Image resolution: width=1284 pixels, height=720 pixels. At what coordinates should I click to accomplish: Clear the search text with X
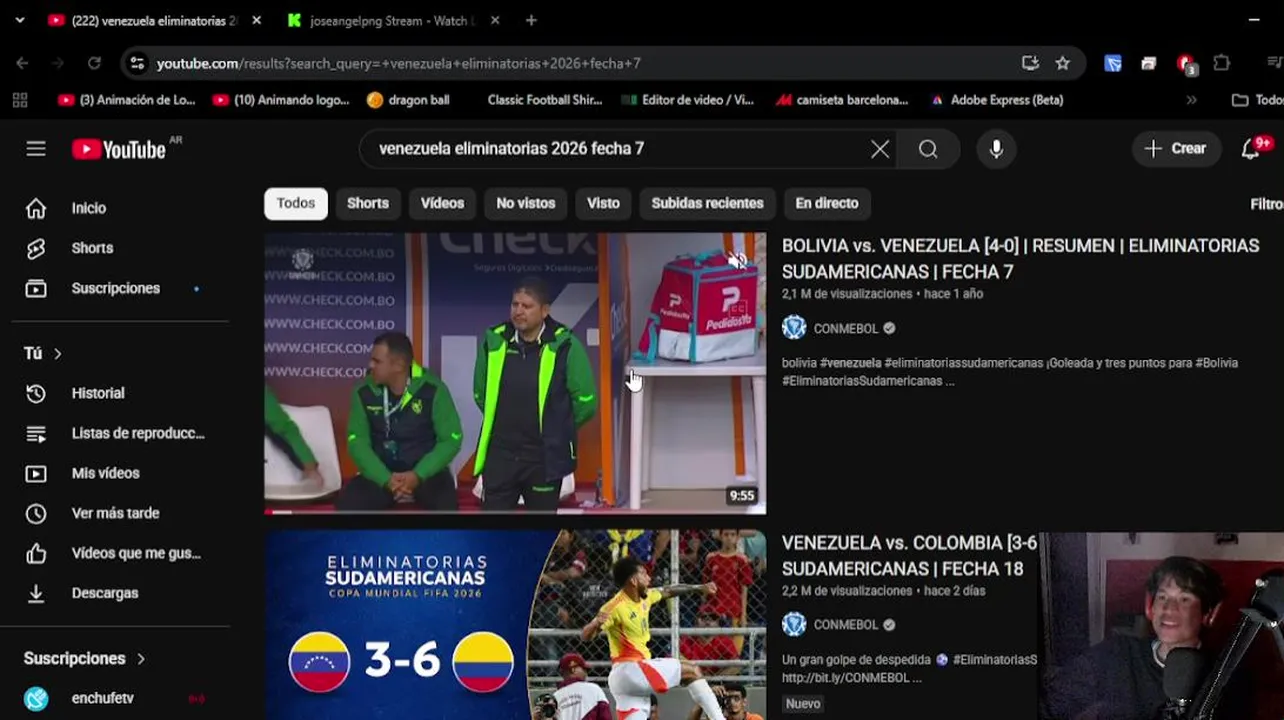click(x=880, y=149)
